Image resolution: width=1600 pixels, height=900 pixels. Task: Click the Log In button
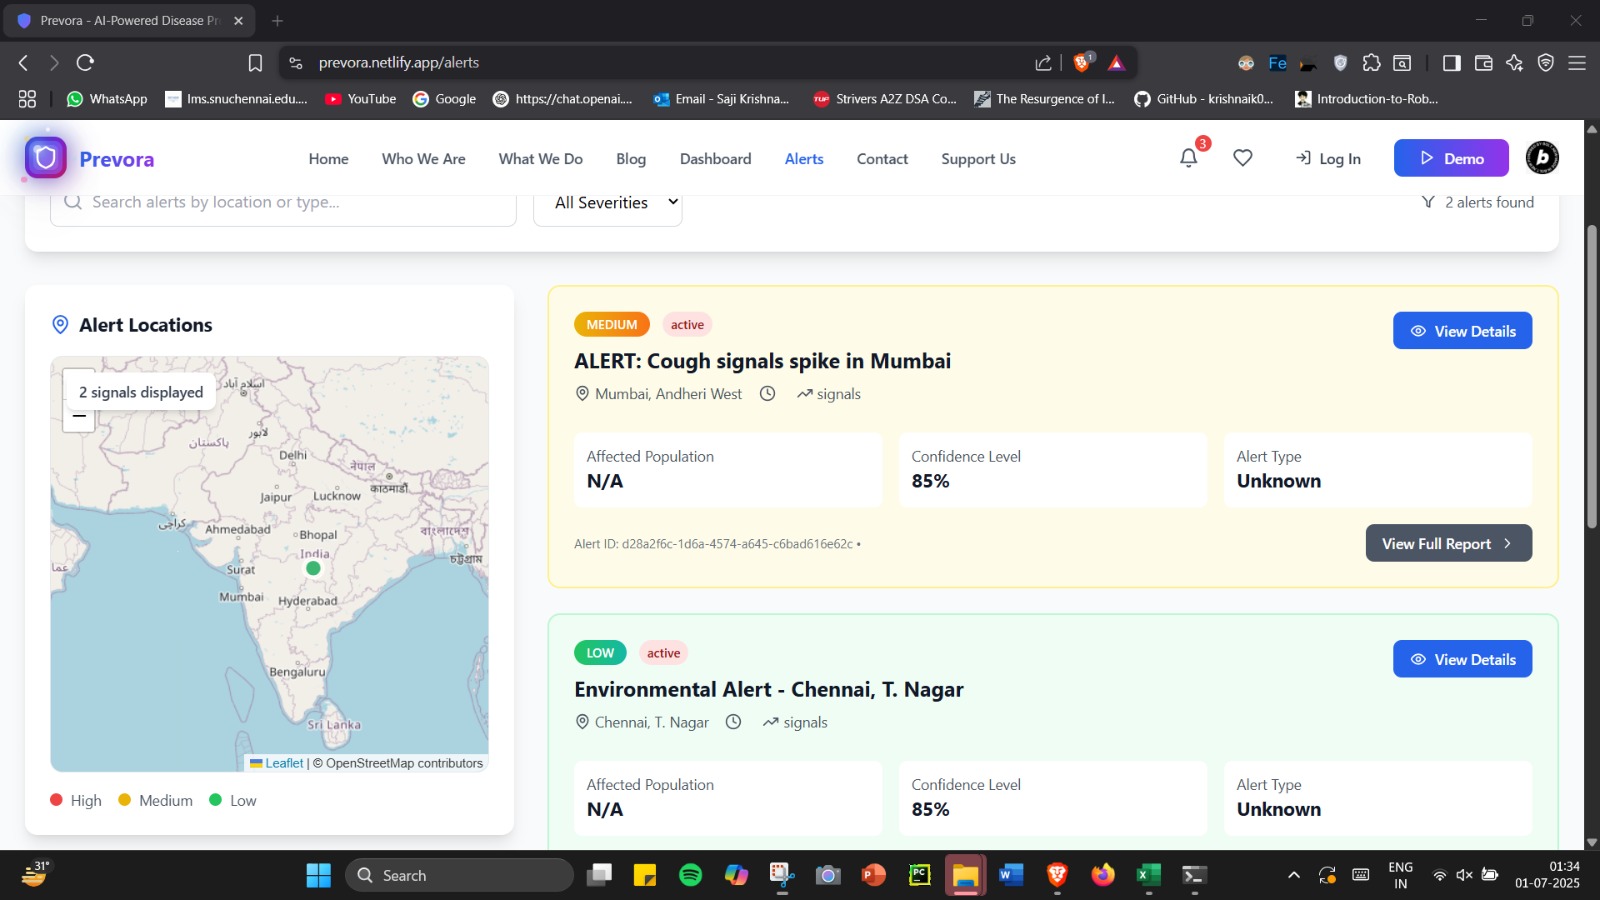1328,159
